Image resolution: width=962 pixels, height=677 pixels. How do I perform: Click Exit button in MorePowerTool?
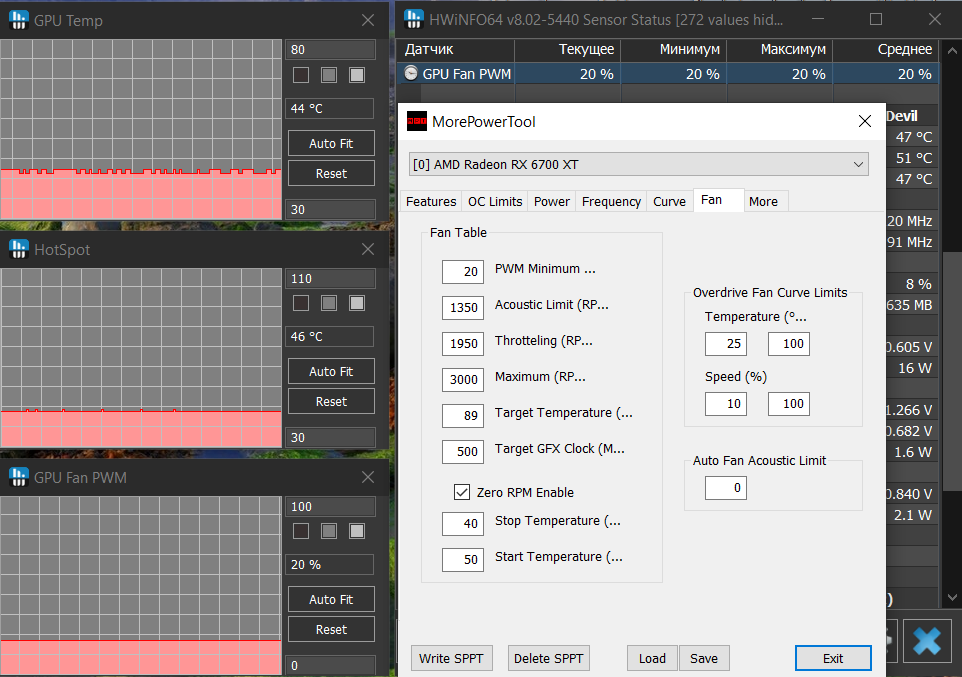pyautogui.click(x=833, y=658)
